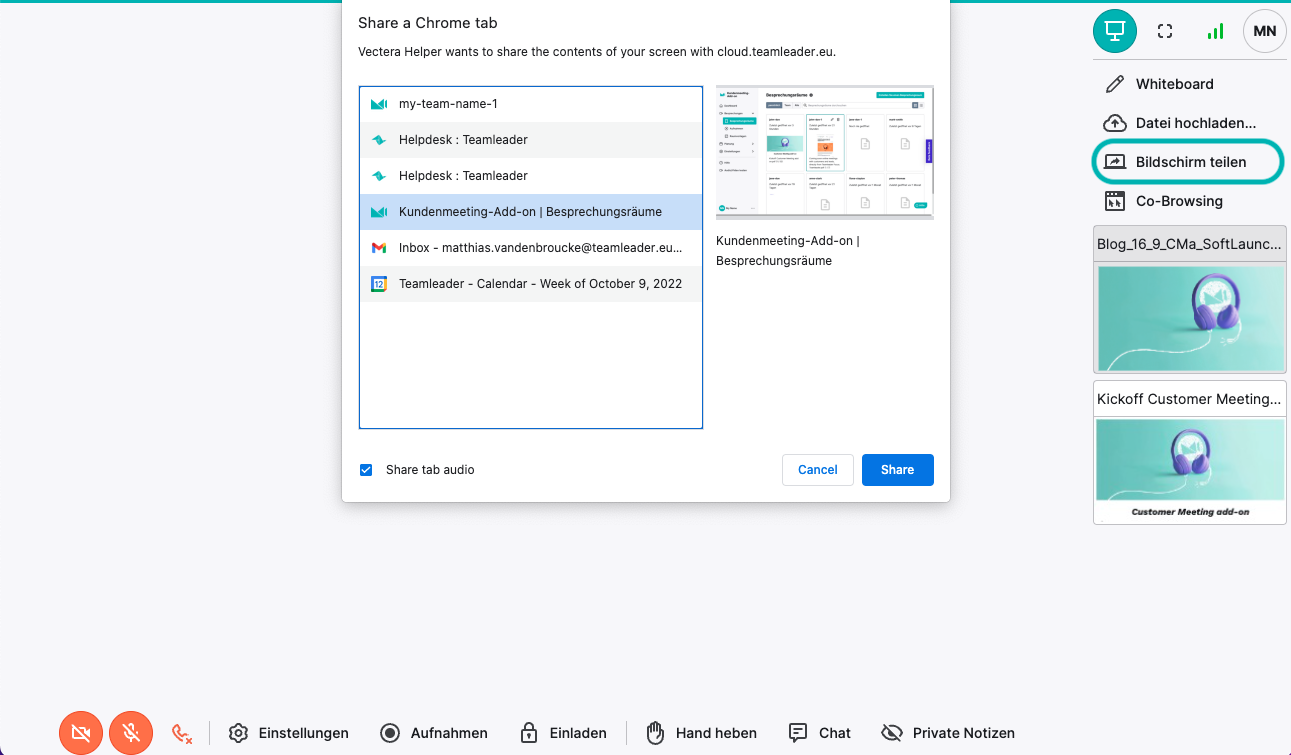
Task: Click the Private Notizen label
Action: (x=964, y=733)
